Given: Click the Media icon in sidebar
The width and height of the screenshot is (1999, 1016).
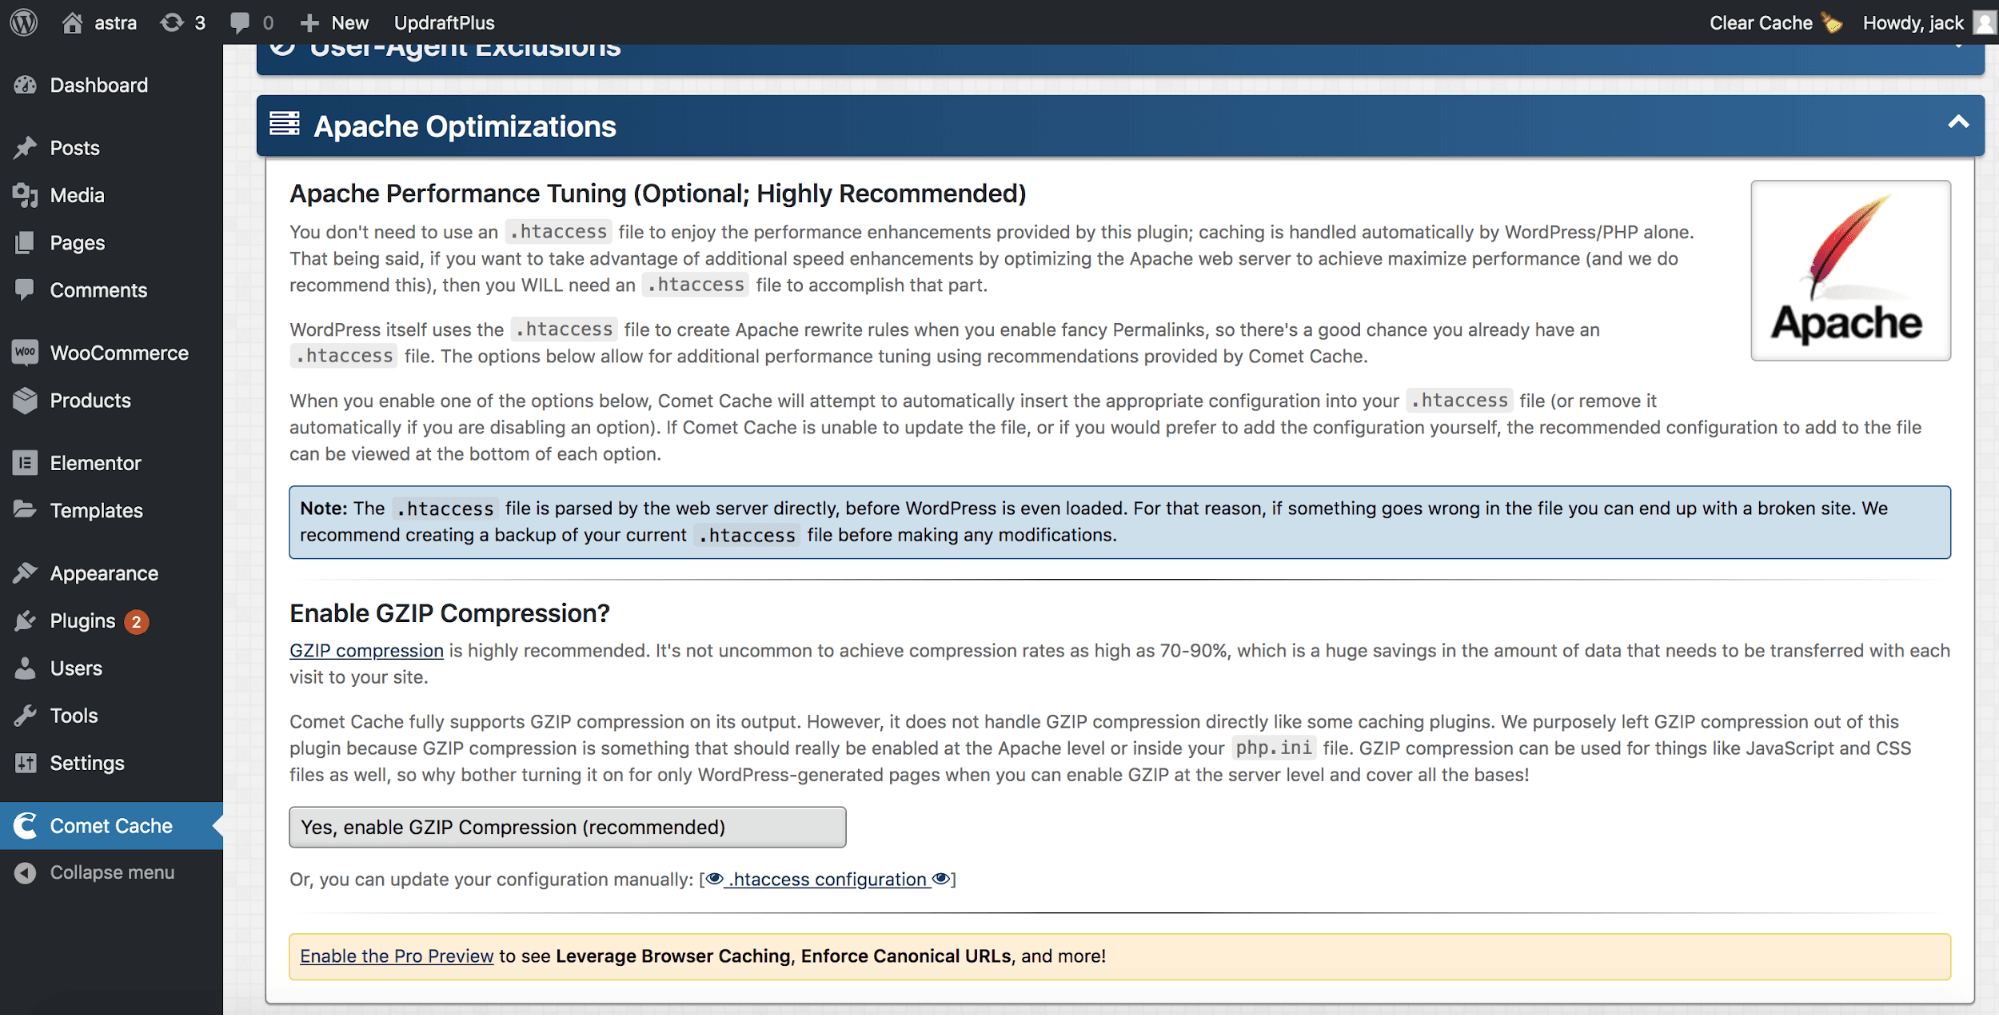Looking at the screenshot, I should point(25,195).
